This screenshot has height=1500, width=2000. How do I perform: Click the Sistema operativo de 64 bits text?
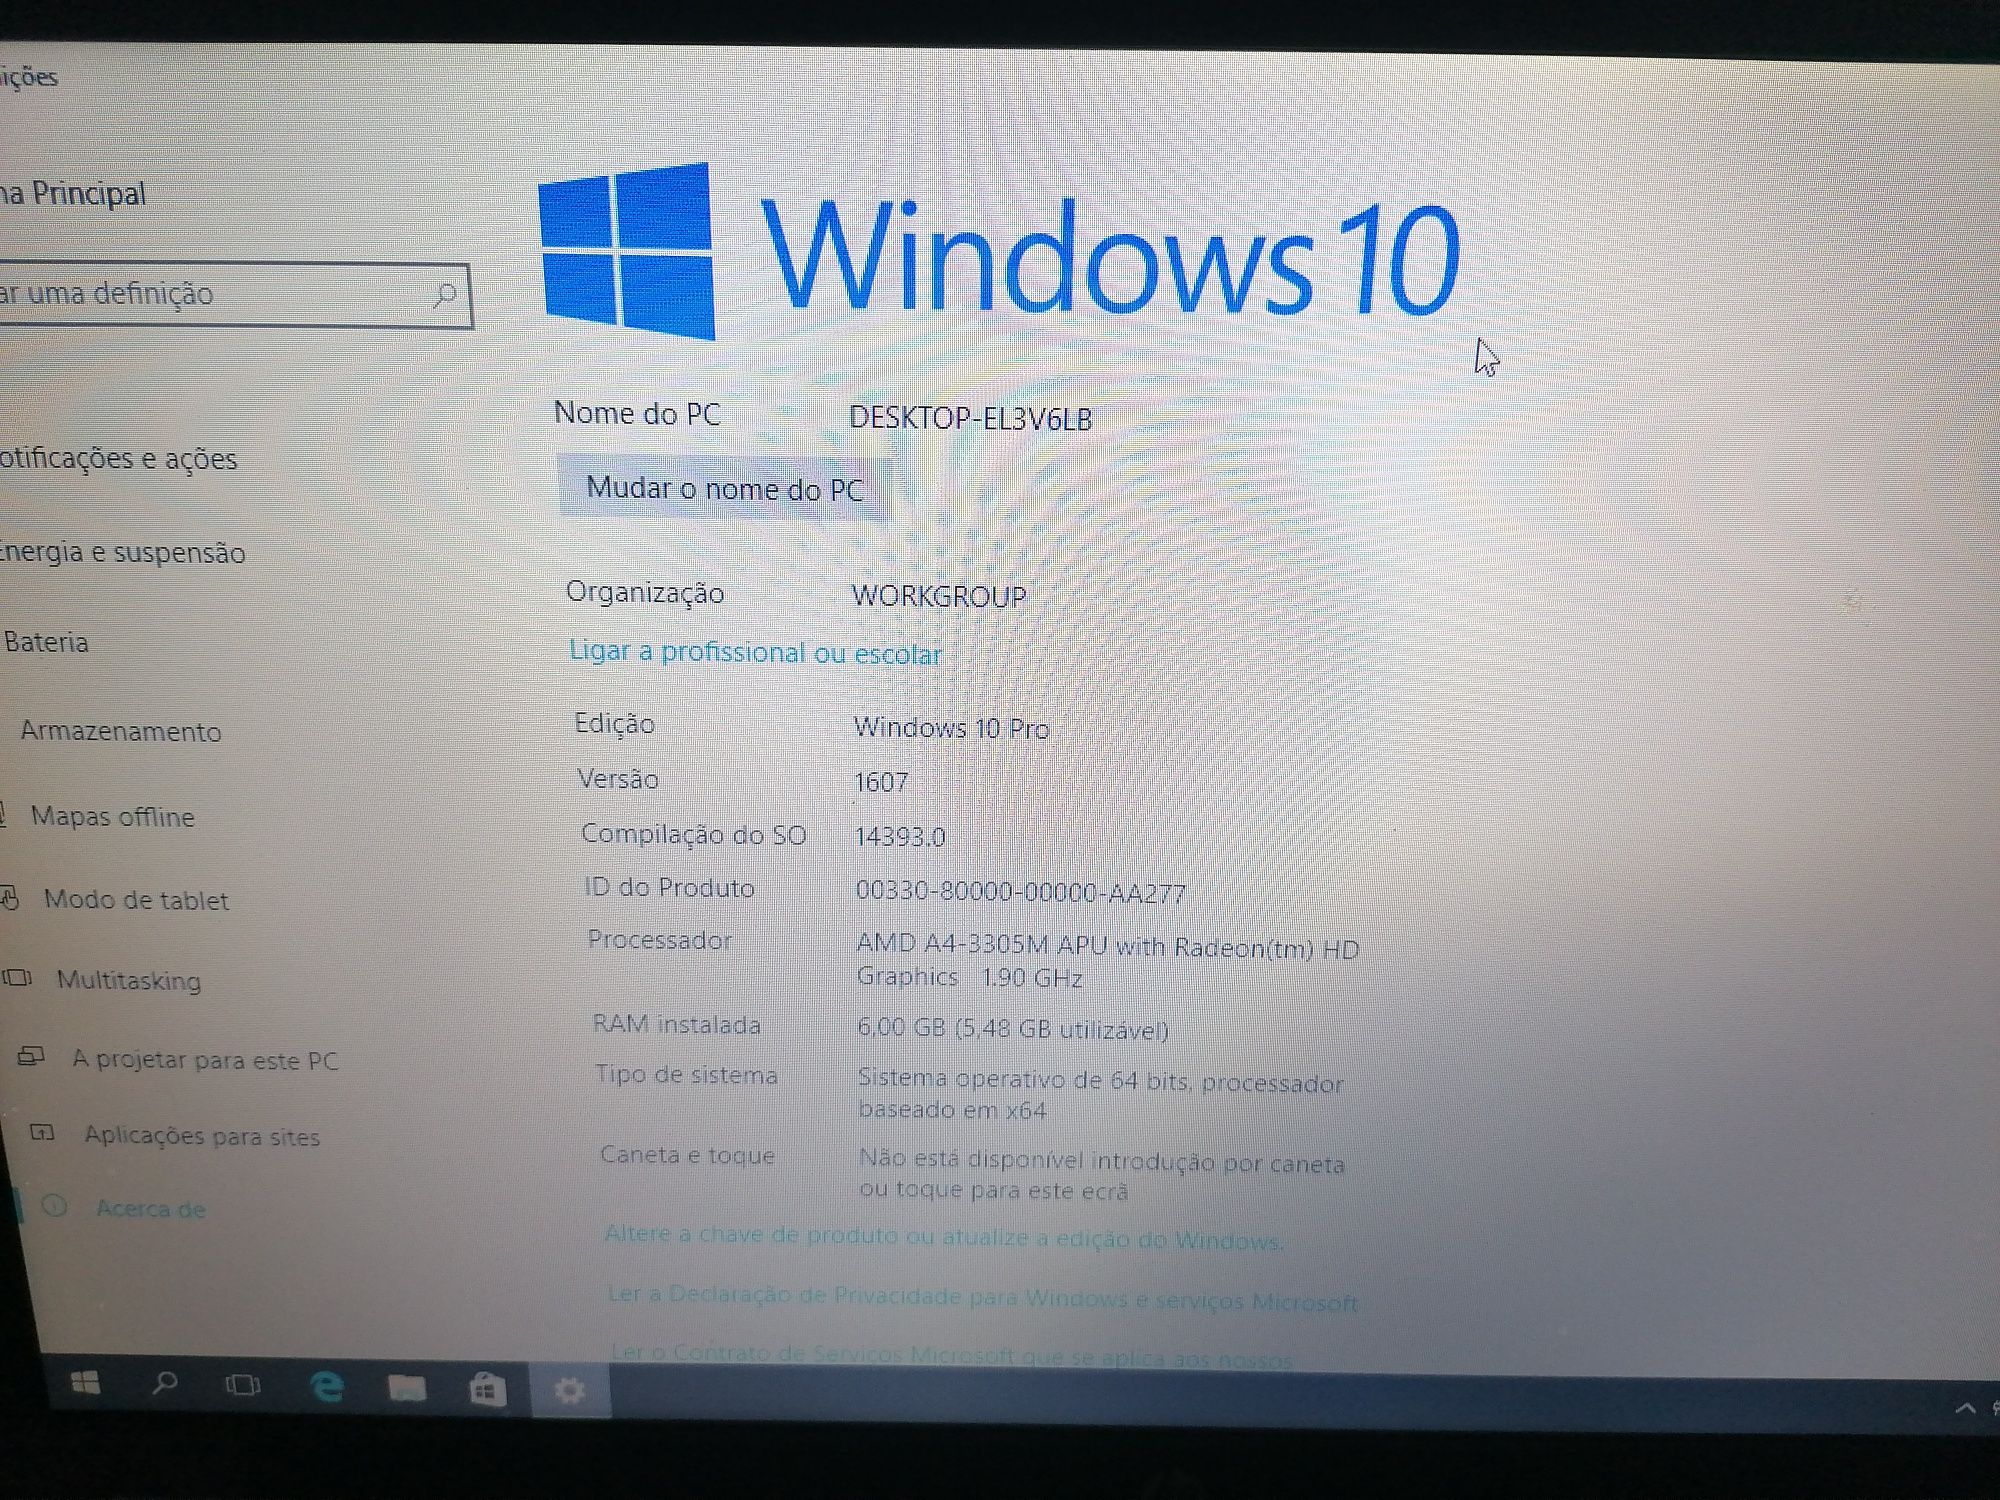[1101, 1095]
